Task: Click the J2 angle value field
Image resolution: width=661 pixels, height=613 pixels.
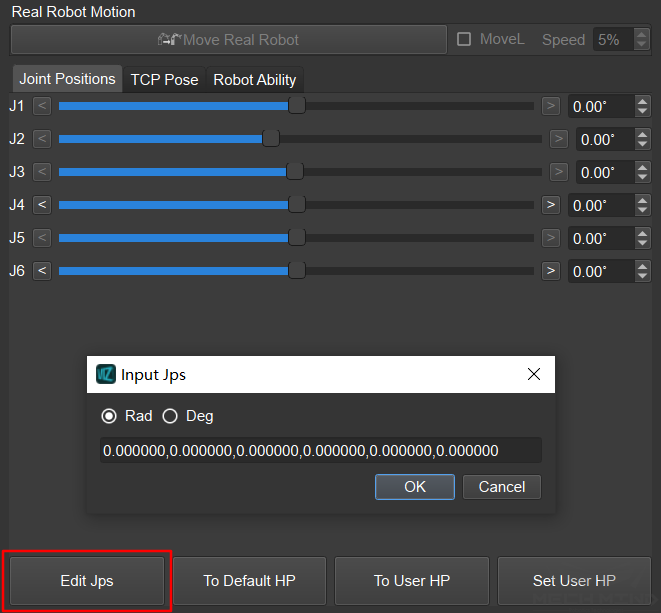Action: tap(605, 139)
